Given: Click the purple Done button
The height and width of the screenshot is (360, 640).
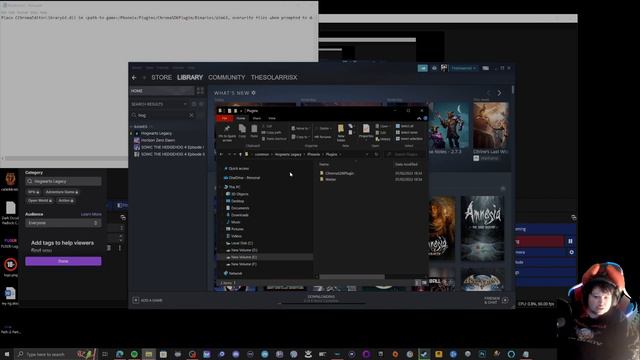Looking at the screenshot, I should [63, 261].
